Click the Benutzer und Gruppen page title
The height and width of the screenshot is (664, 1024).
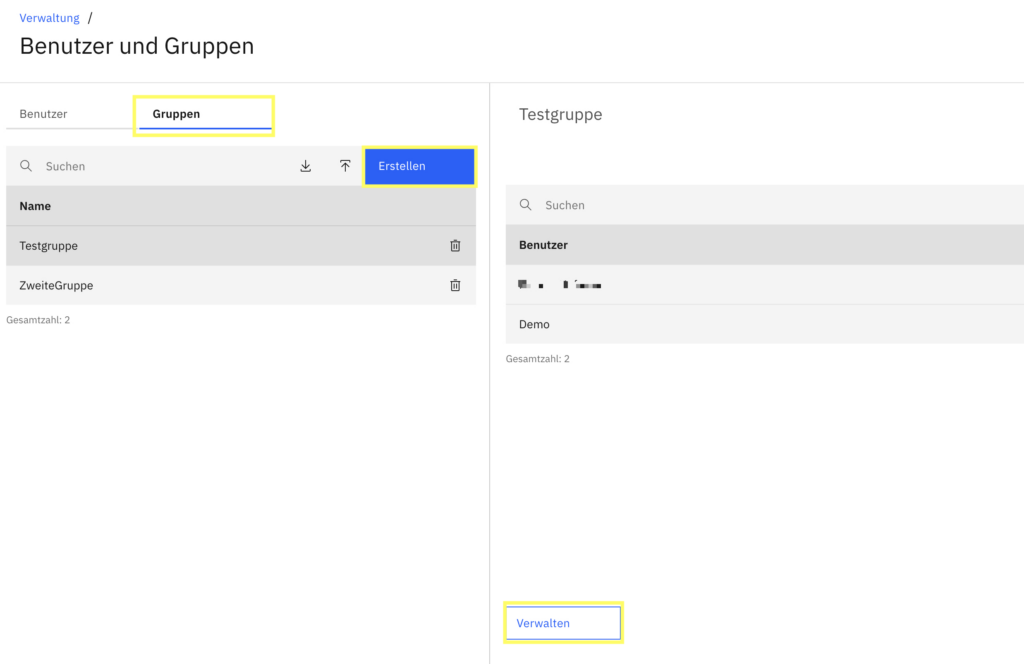[x=136, y=46]
